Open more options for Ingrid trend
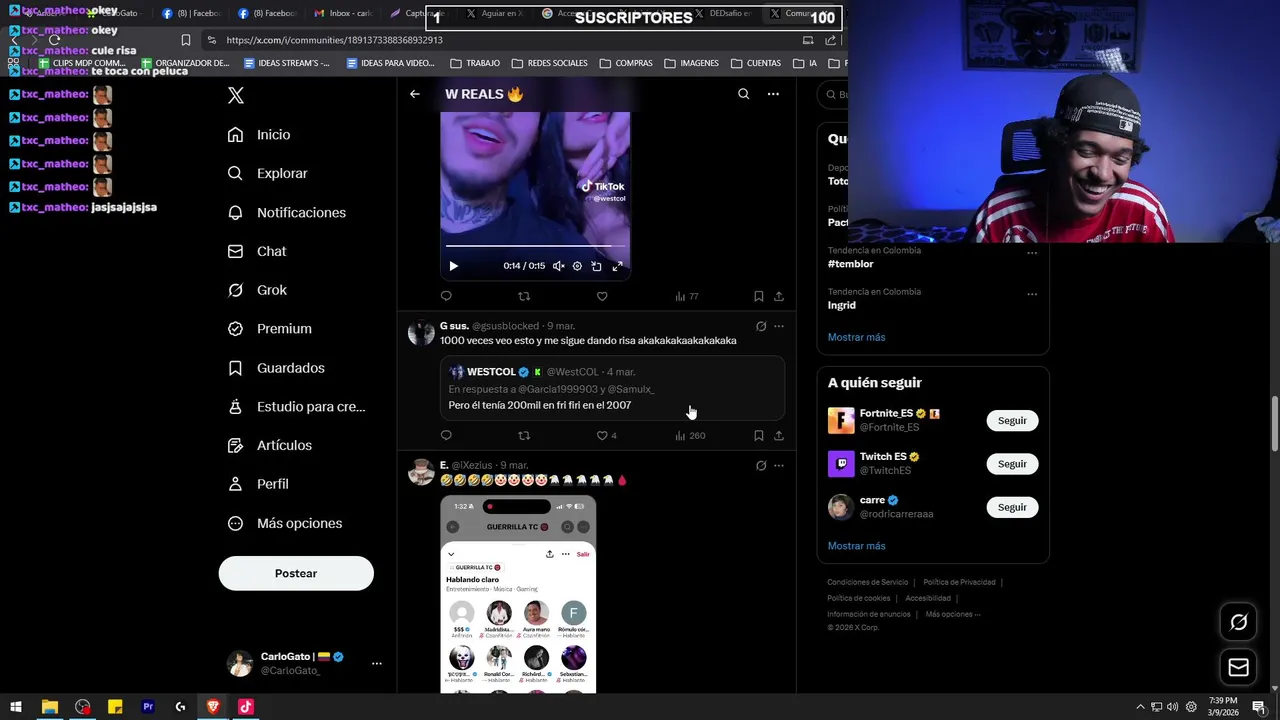The width and height of the screenshot is (1280, 720). 1032,294
